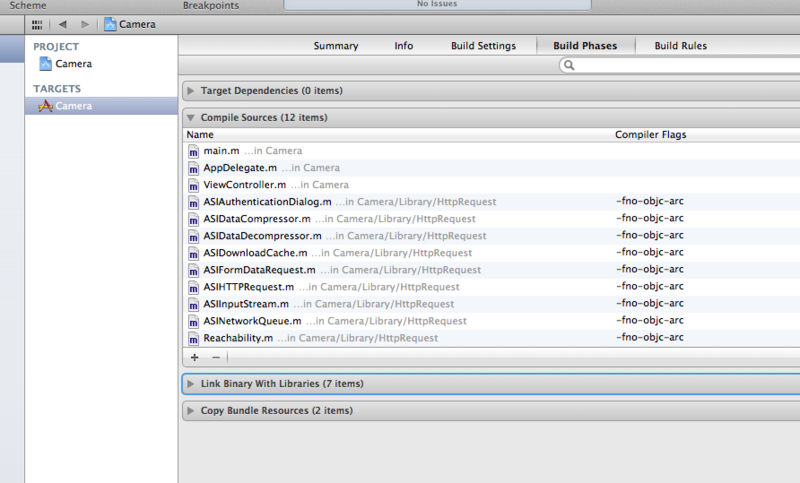Select the Reachability.m row name
800x483 pixels.
pyautogui.click(x=238, y=338)
